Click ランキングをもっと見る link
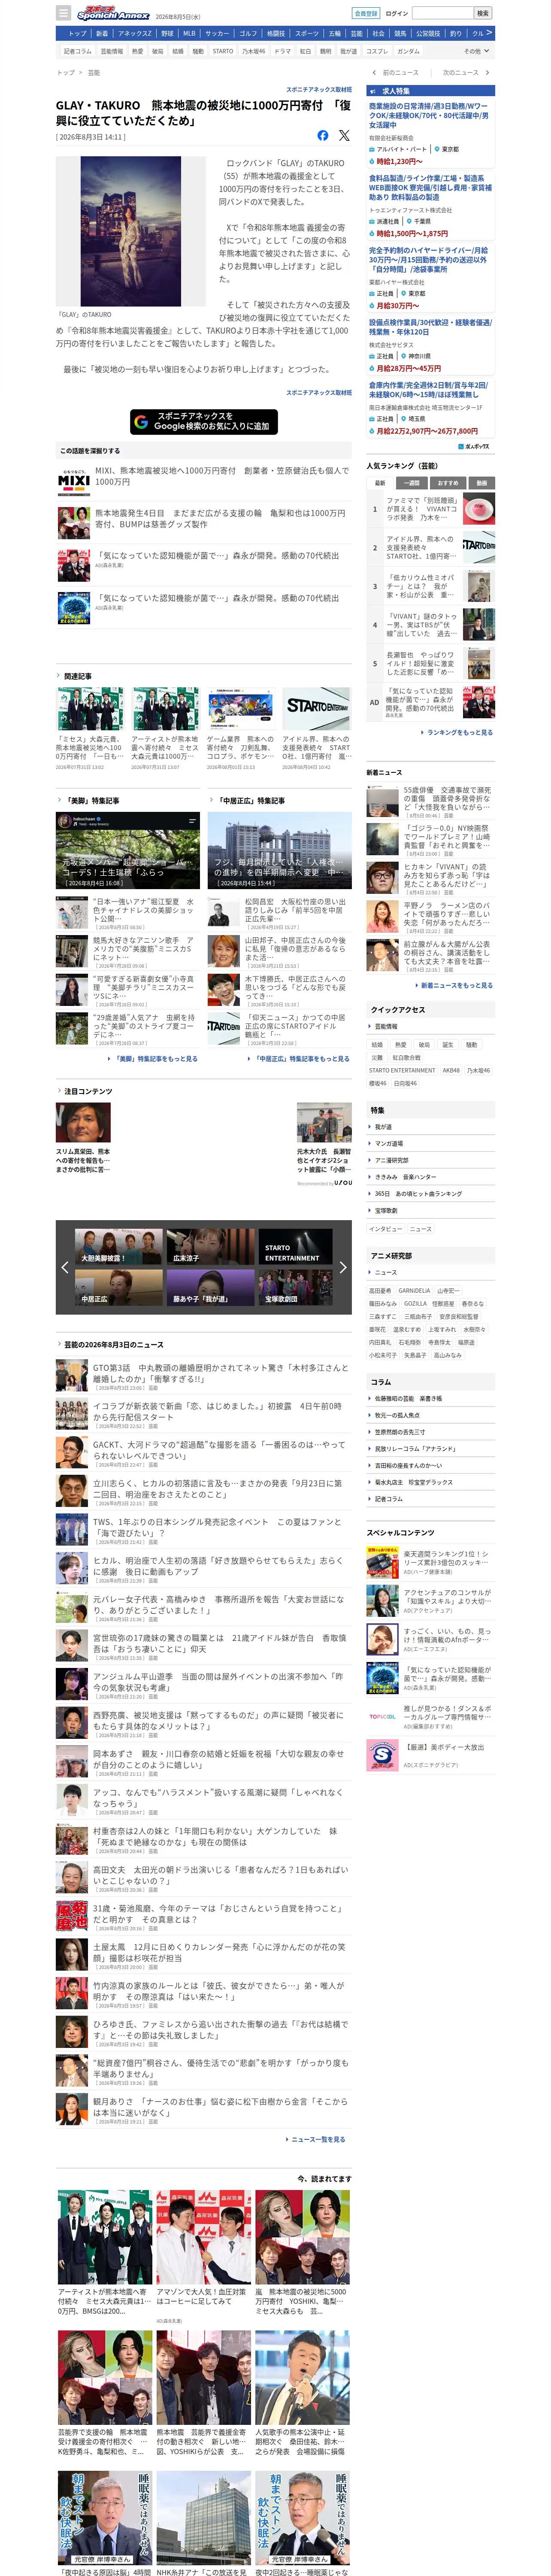Image resolution: width=551 pixels, height=2576 pixels. tap(459, 733)
